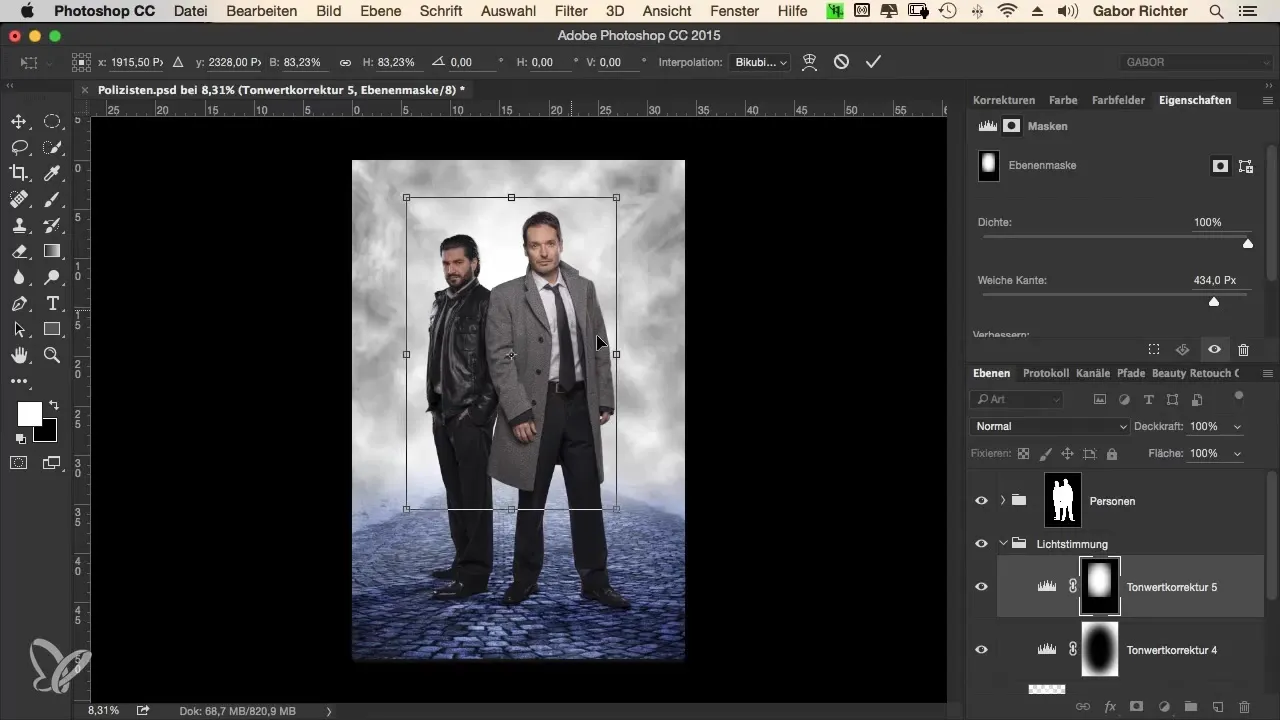Select the Path Selection tool
This screenshot has height=720, width=1280.
pyautogui.click(x=19, y=329)
